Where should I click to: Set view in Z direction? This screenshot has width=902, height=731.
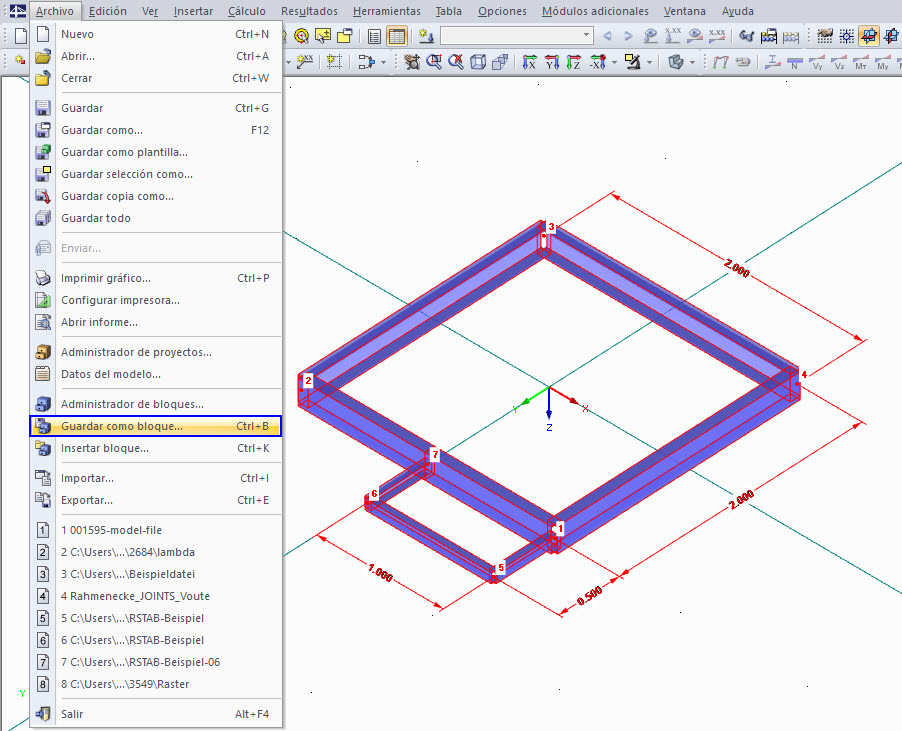click(x=574, y=62)
